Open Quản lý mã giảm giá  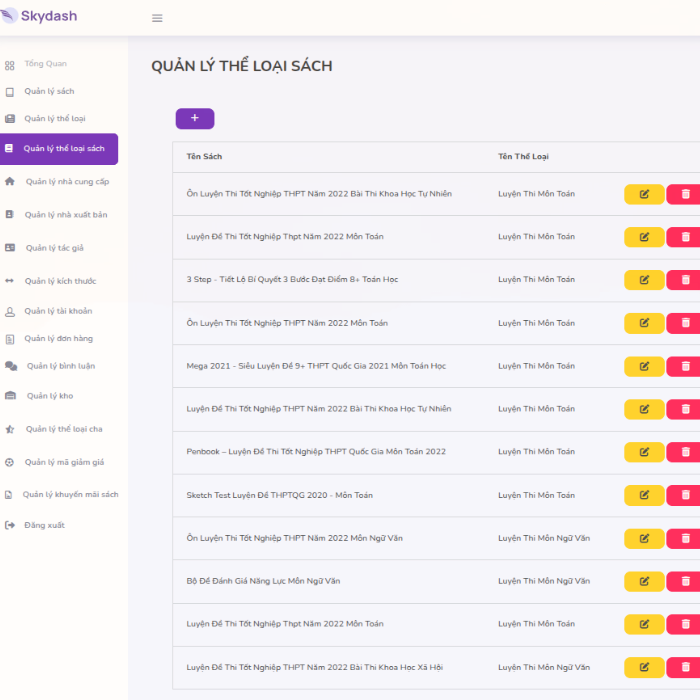(64, 463)
